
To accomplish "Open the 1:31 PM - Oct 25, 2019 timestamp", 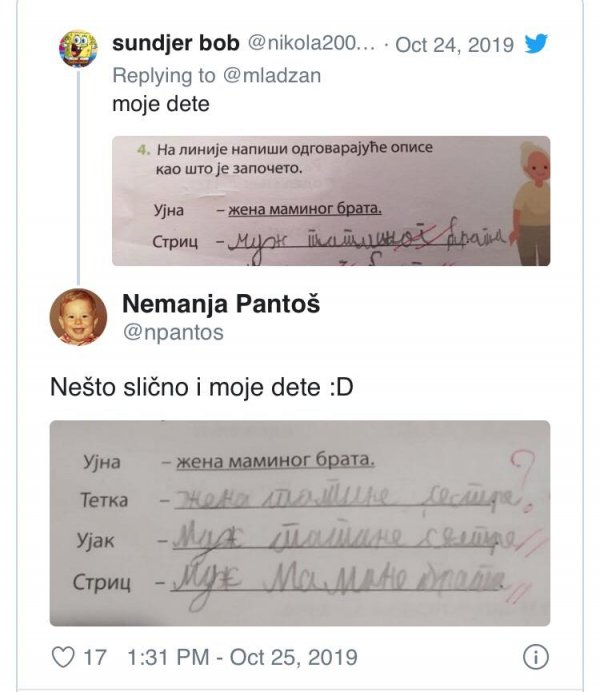I will tap(242, 657).
